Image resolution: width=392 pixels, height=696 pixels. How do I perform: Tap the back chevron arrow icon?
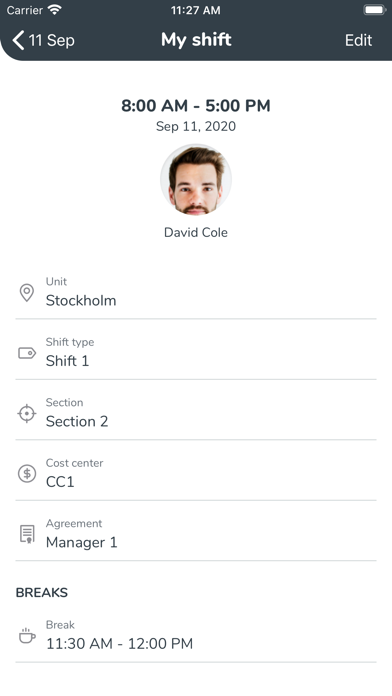click(x=18, y=40)
